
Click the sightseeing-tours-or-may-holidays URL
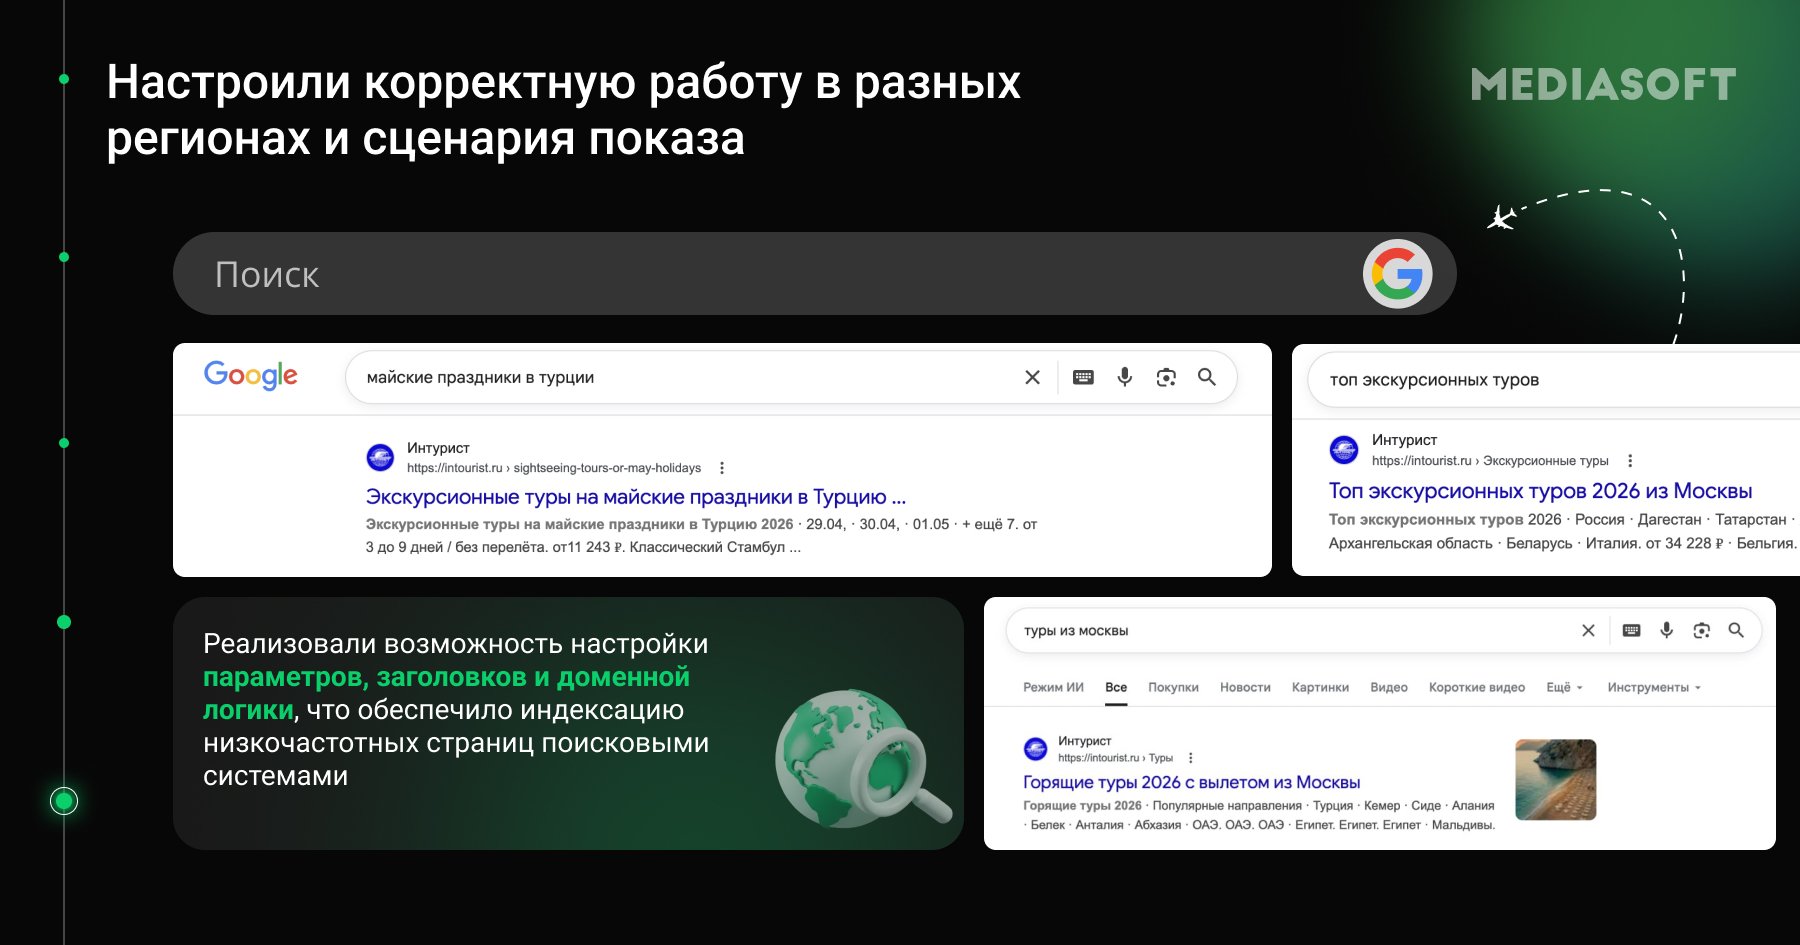(554, 468)
